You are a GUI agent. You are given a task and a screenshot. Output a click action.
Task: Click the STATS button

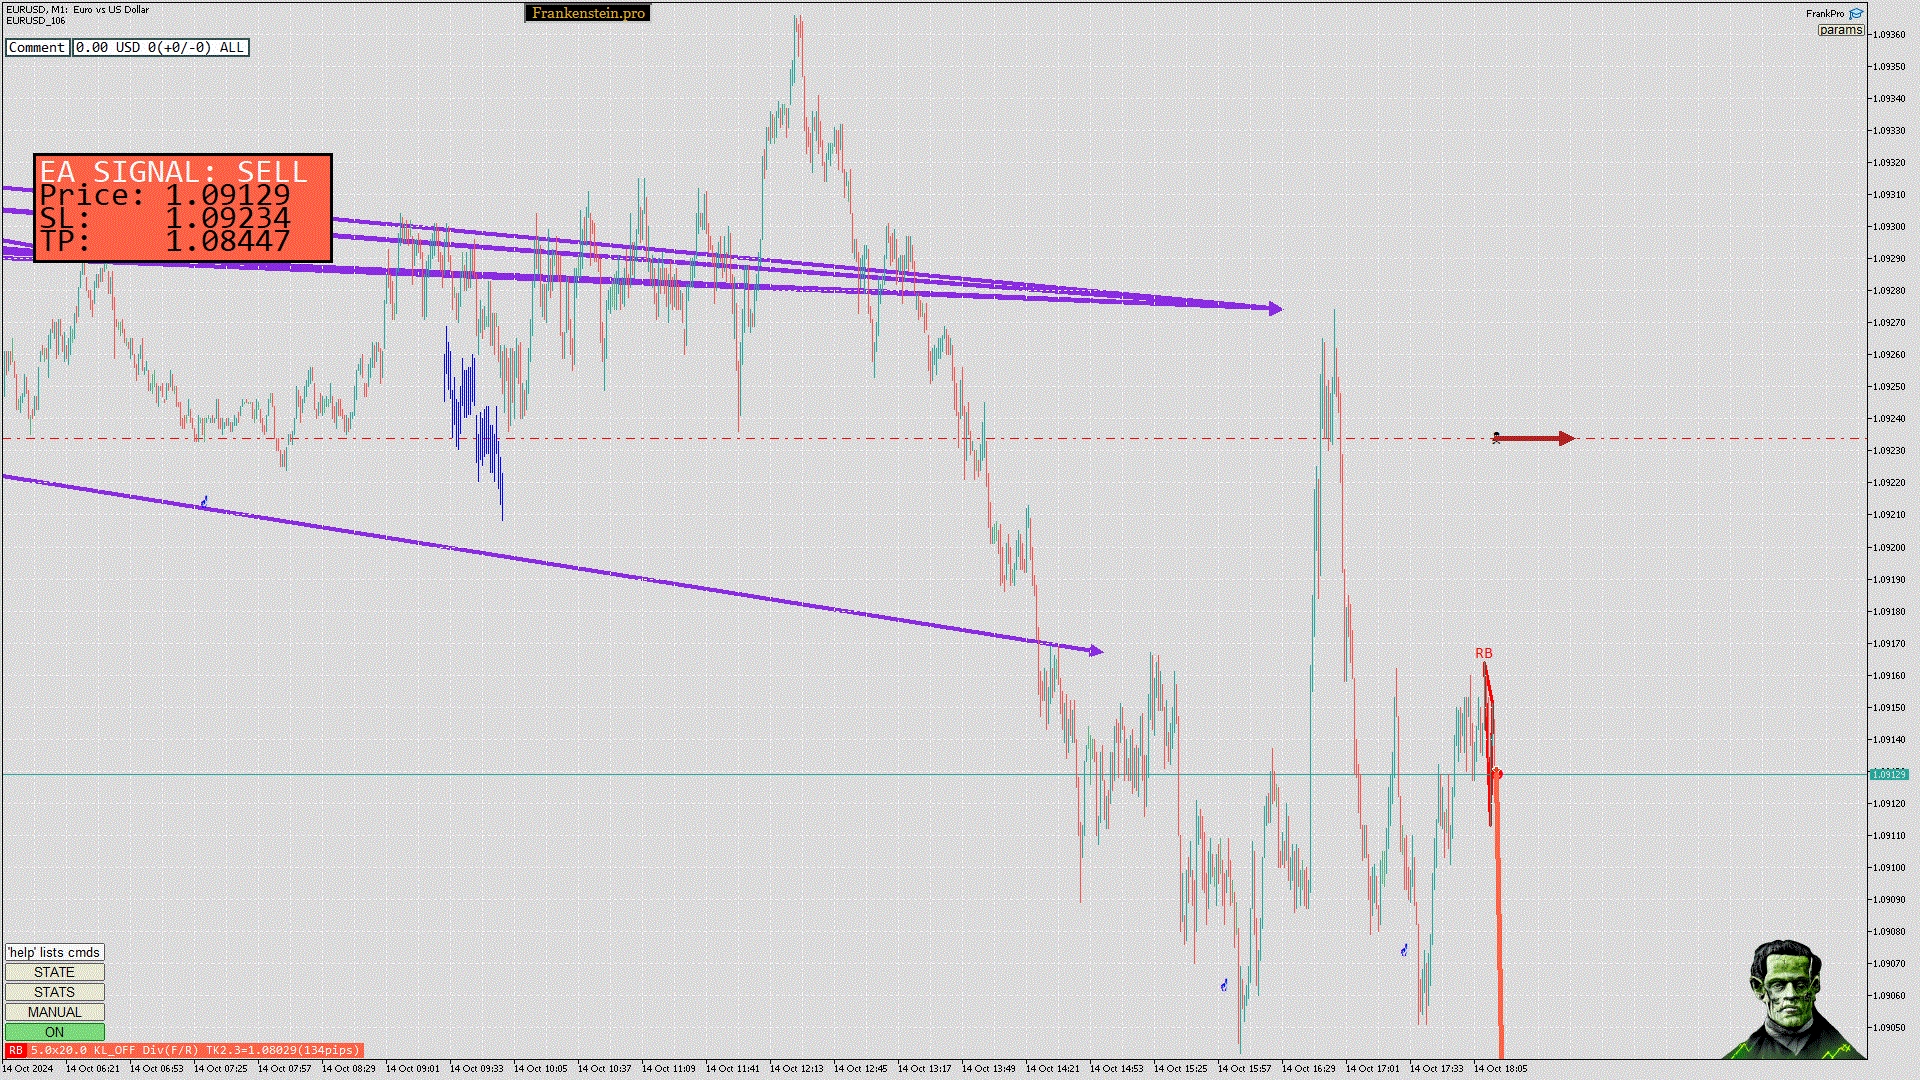point(54,992)
